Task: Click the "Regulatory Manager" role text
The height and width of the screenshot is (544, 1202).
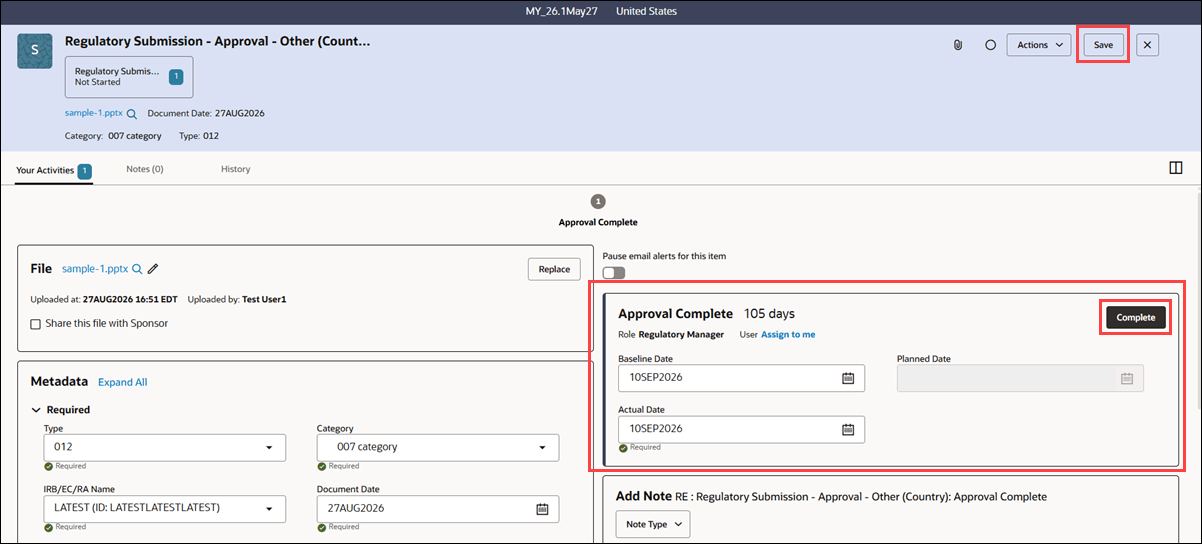Action: point(681,334)
